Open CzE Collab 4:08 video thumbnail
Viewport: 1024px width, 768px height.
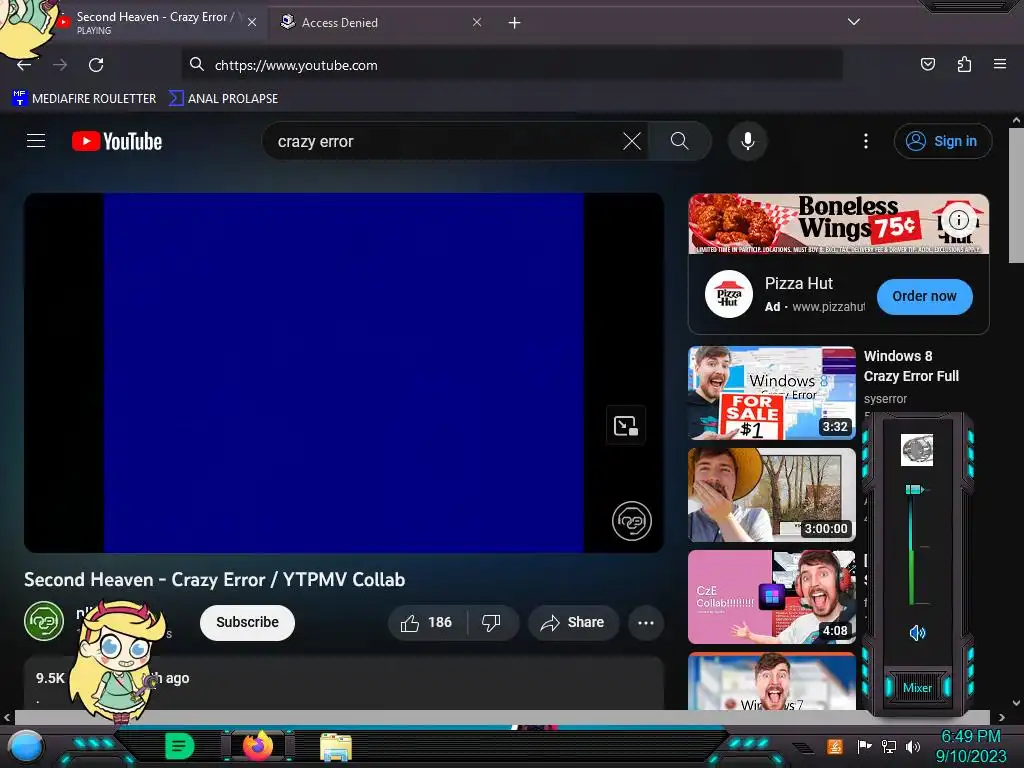coord(771,597)
